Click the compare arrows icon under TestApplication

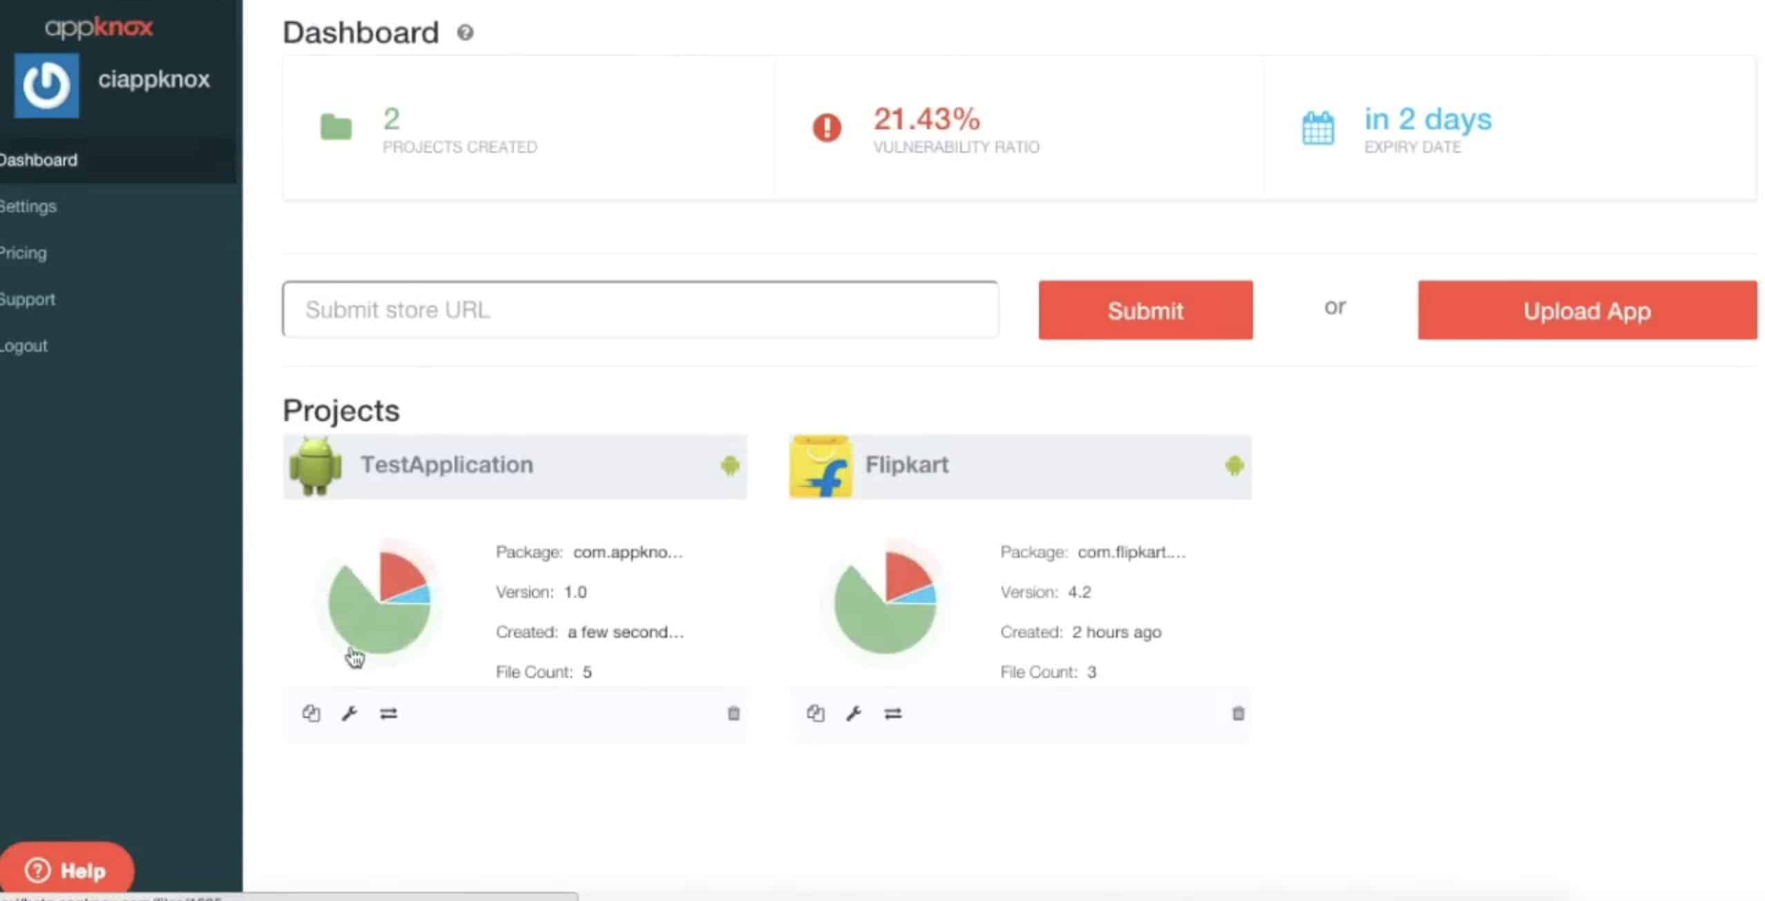tap(389, 713)
